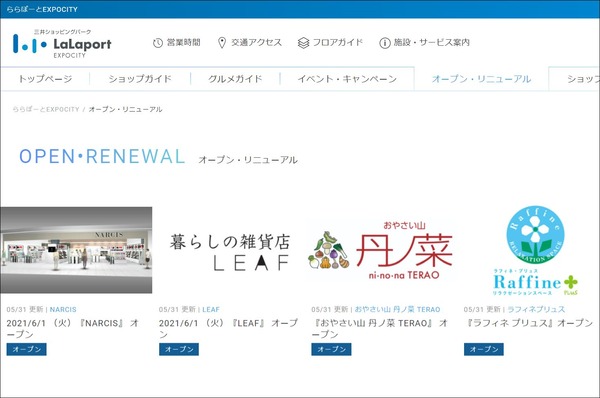This screenshot has width=600, height=398.
Task: Open the 営業時間 link
Action: [x=184, y=42]
